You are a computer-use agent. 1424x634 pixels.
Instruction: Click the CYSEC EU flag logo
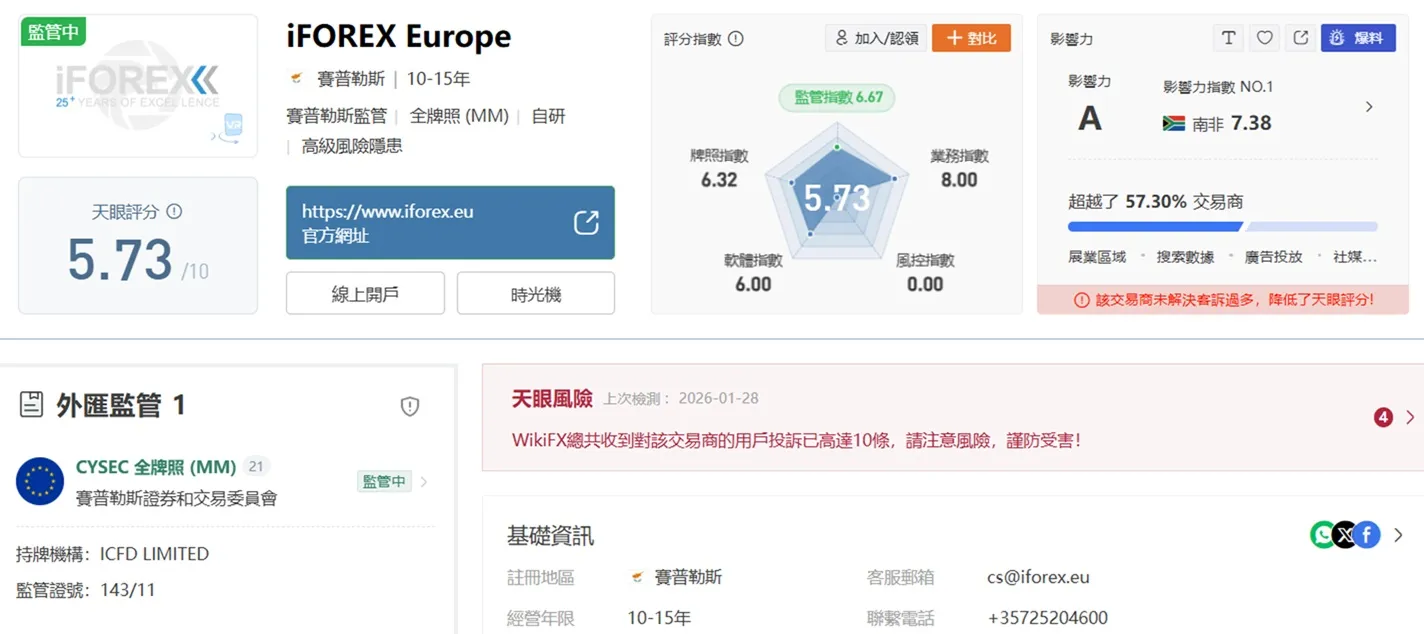40,481
